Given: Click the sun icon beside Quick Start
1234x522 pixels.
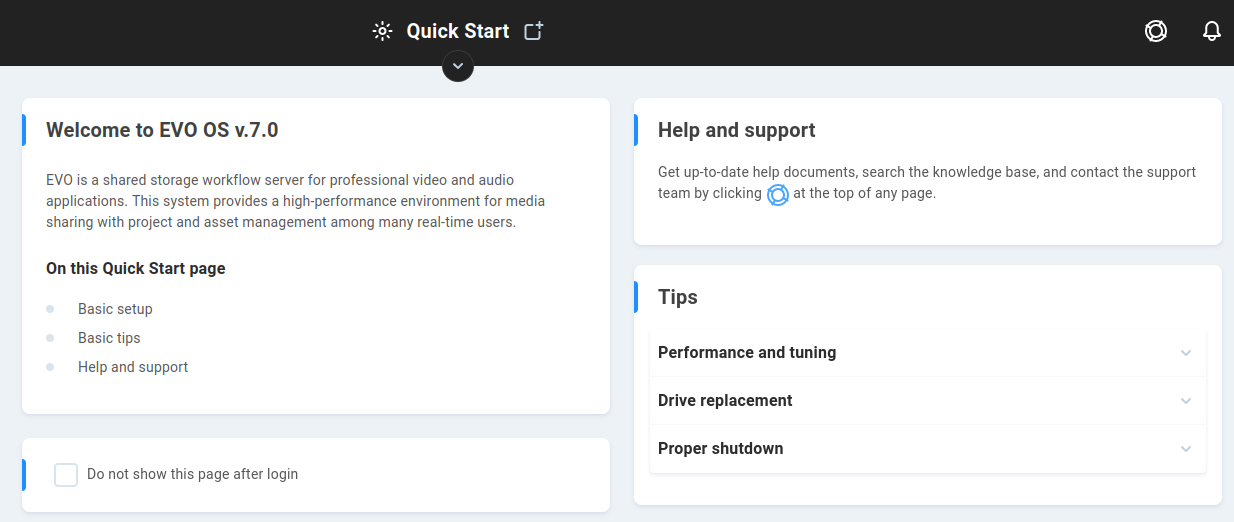Looking at the screenshot, I should point(382,31).
